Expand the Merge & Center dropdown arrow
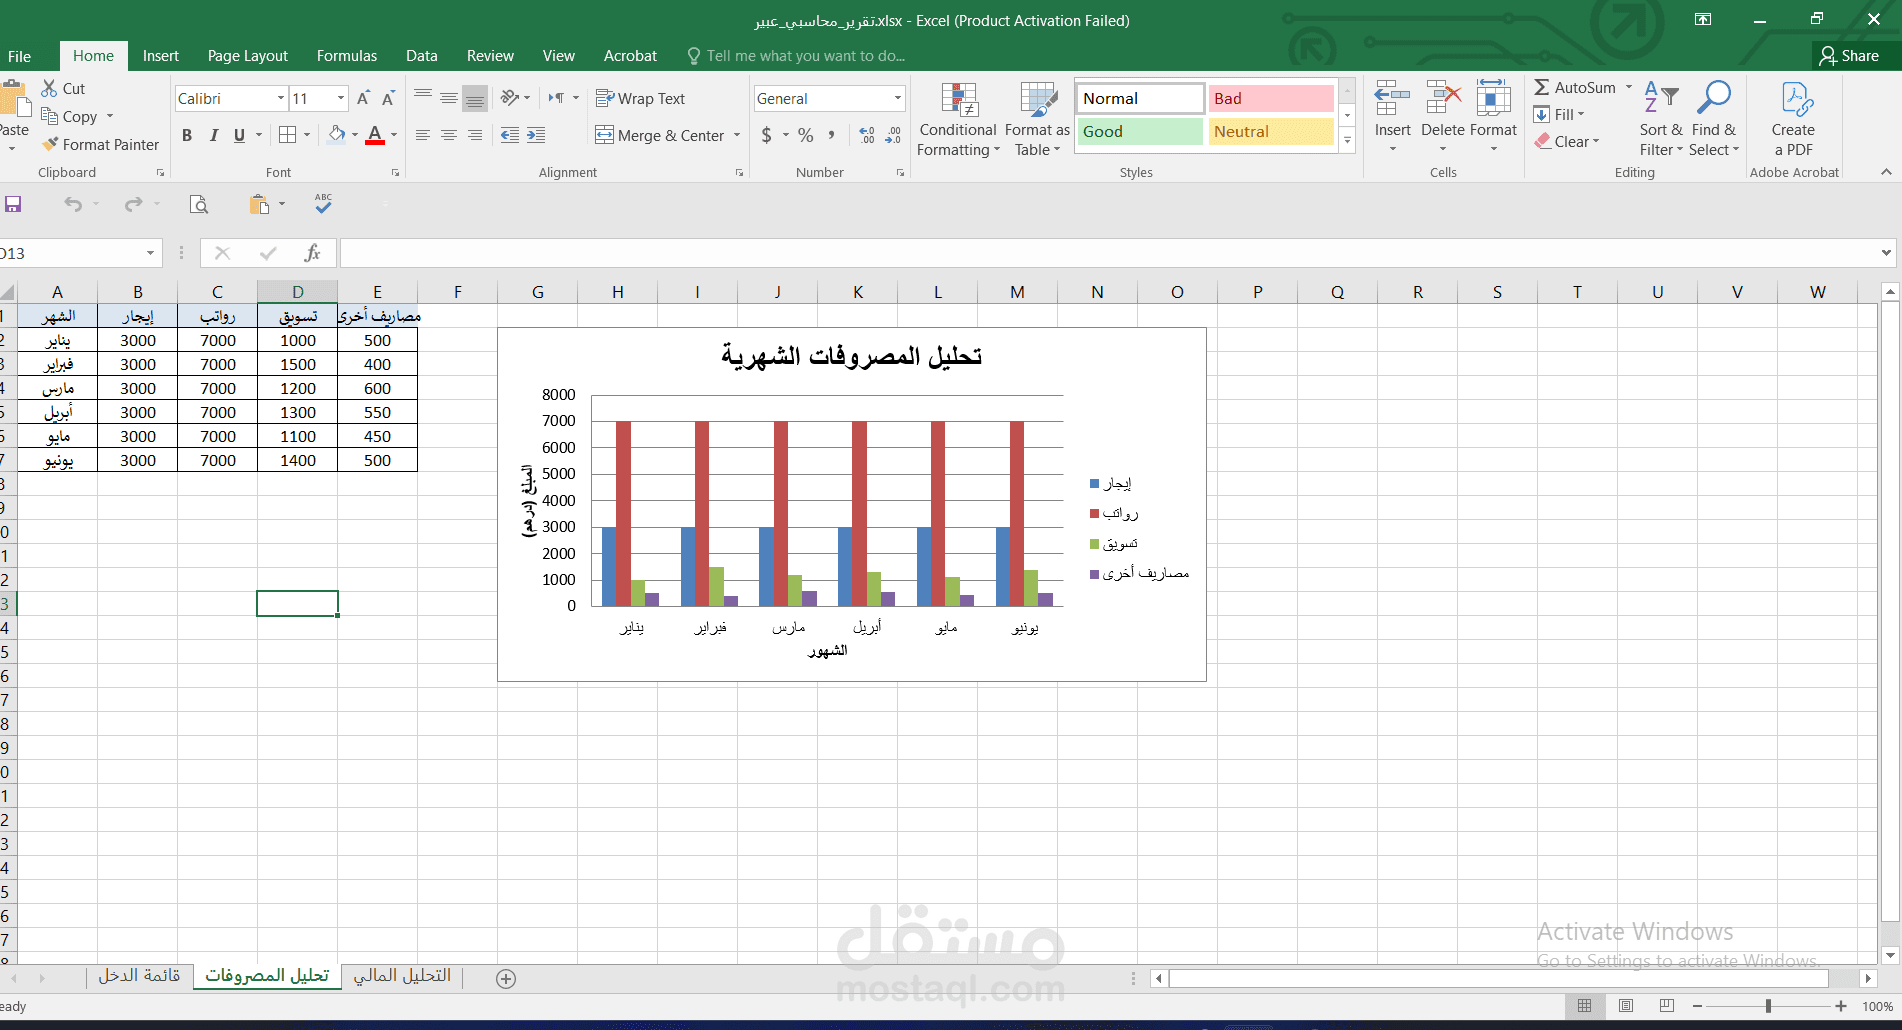 [x=737, y=135]
